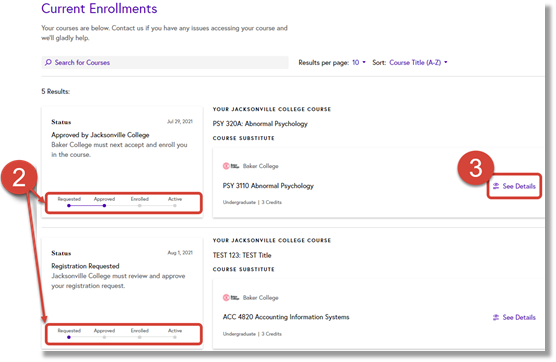This screenshot has height=362, width=556.
Task: Click Status label in the PSY 320A card
Action: 61,122
